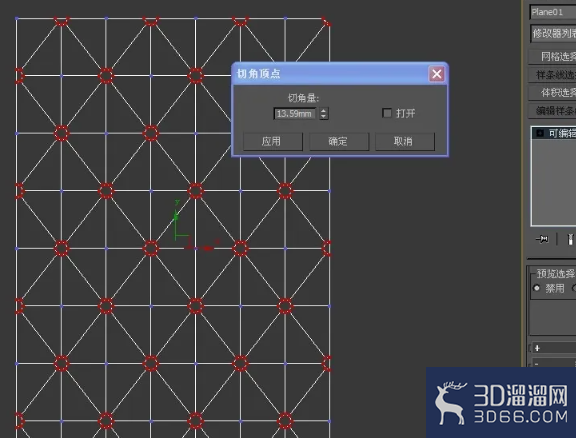The width and height of the screenshot is (576, 438).
Task: Click the 网格选择 modifier button
Action: (552, 57)
